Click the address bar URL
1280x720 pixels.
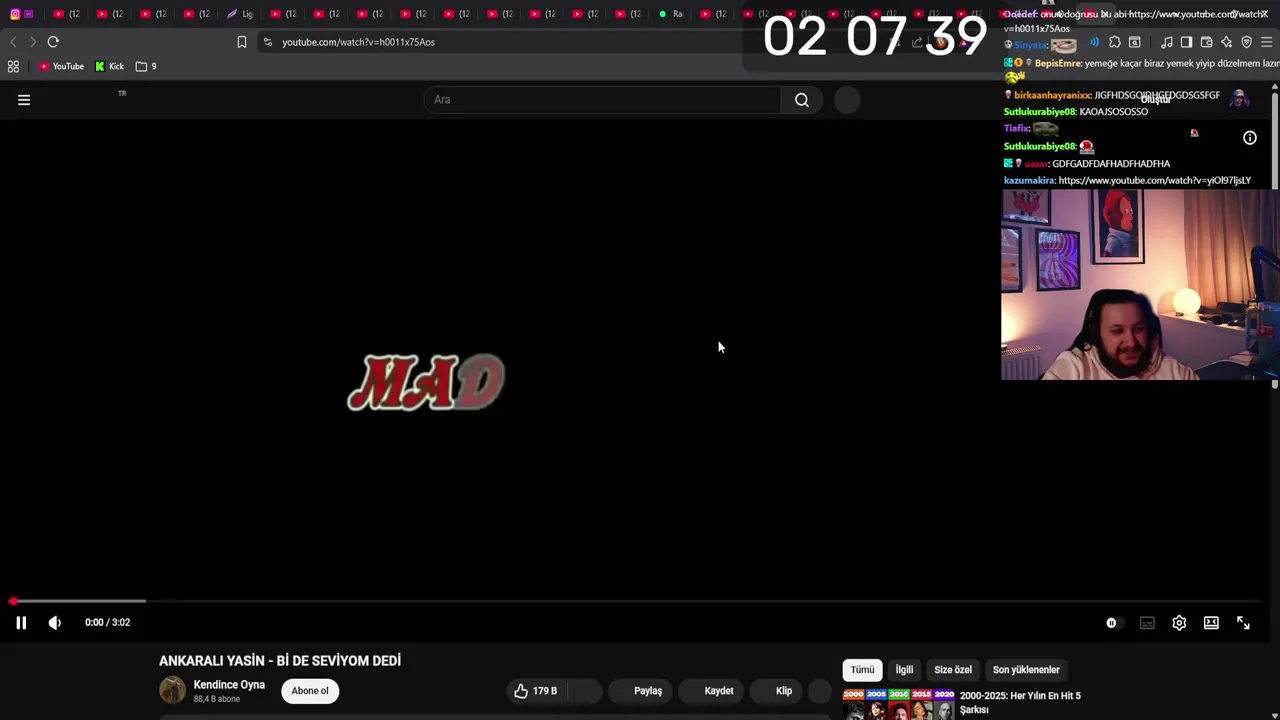pos(358,42)
